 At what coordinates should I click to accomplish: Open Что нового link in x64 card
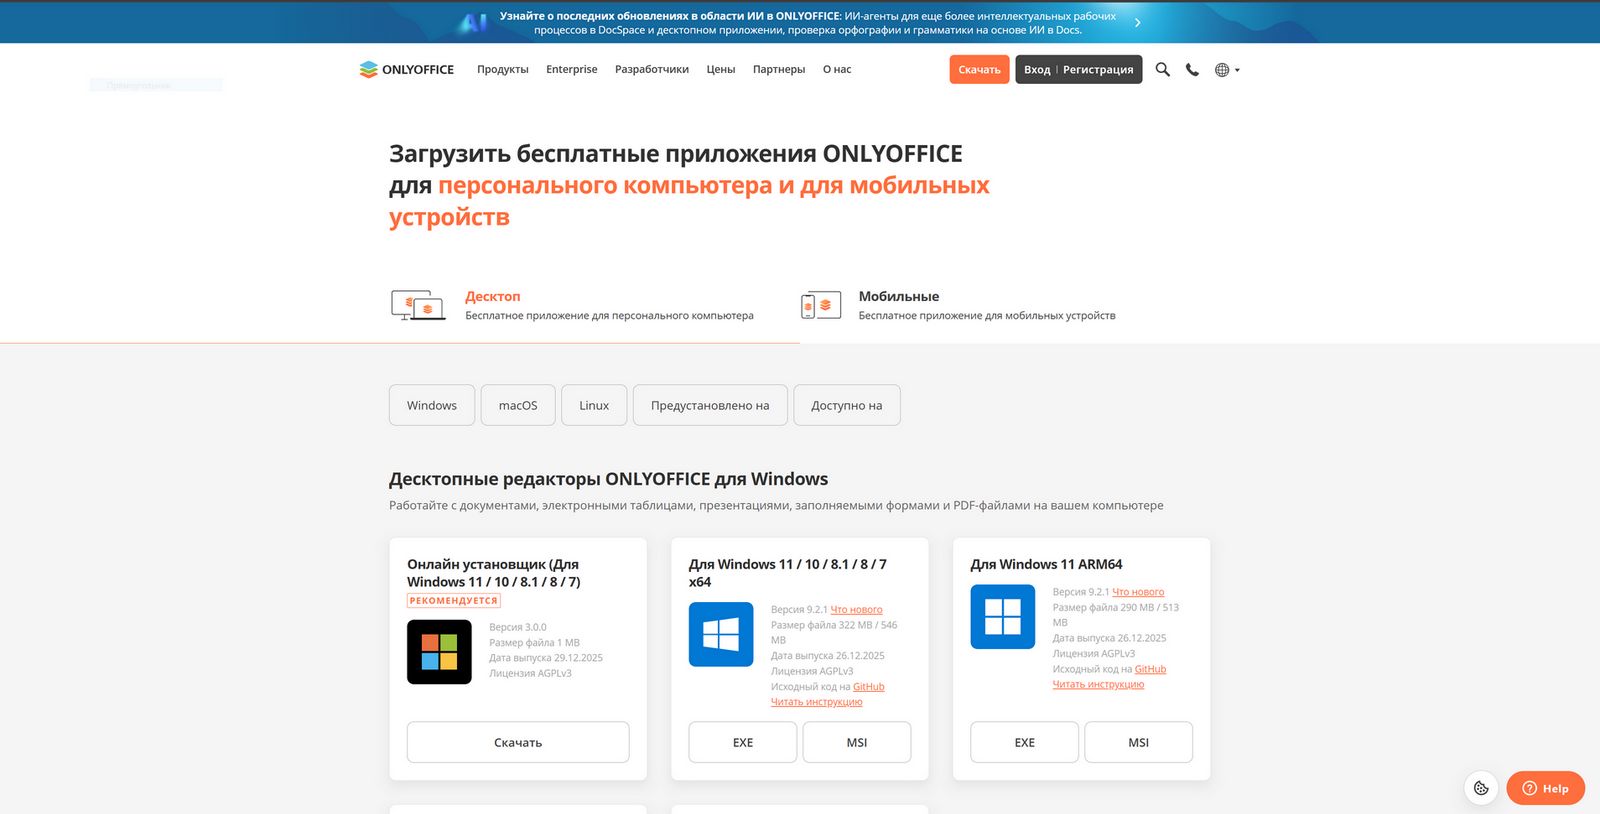(x=856, y=609)
